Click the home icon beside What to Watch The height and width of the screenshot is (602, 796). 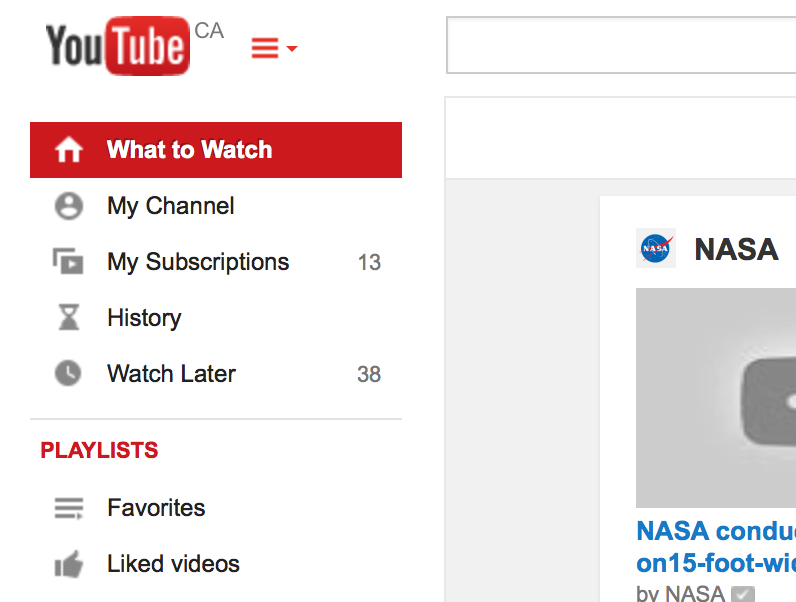pyautogui.click(x=69, y=150)
